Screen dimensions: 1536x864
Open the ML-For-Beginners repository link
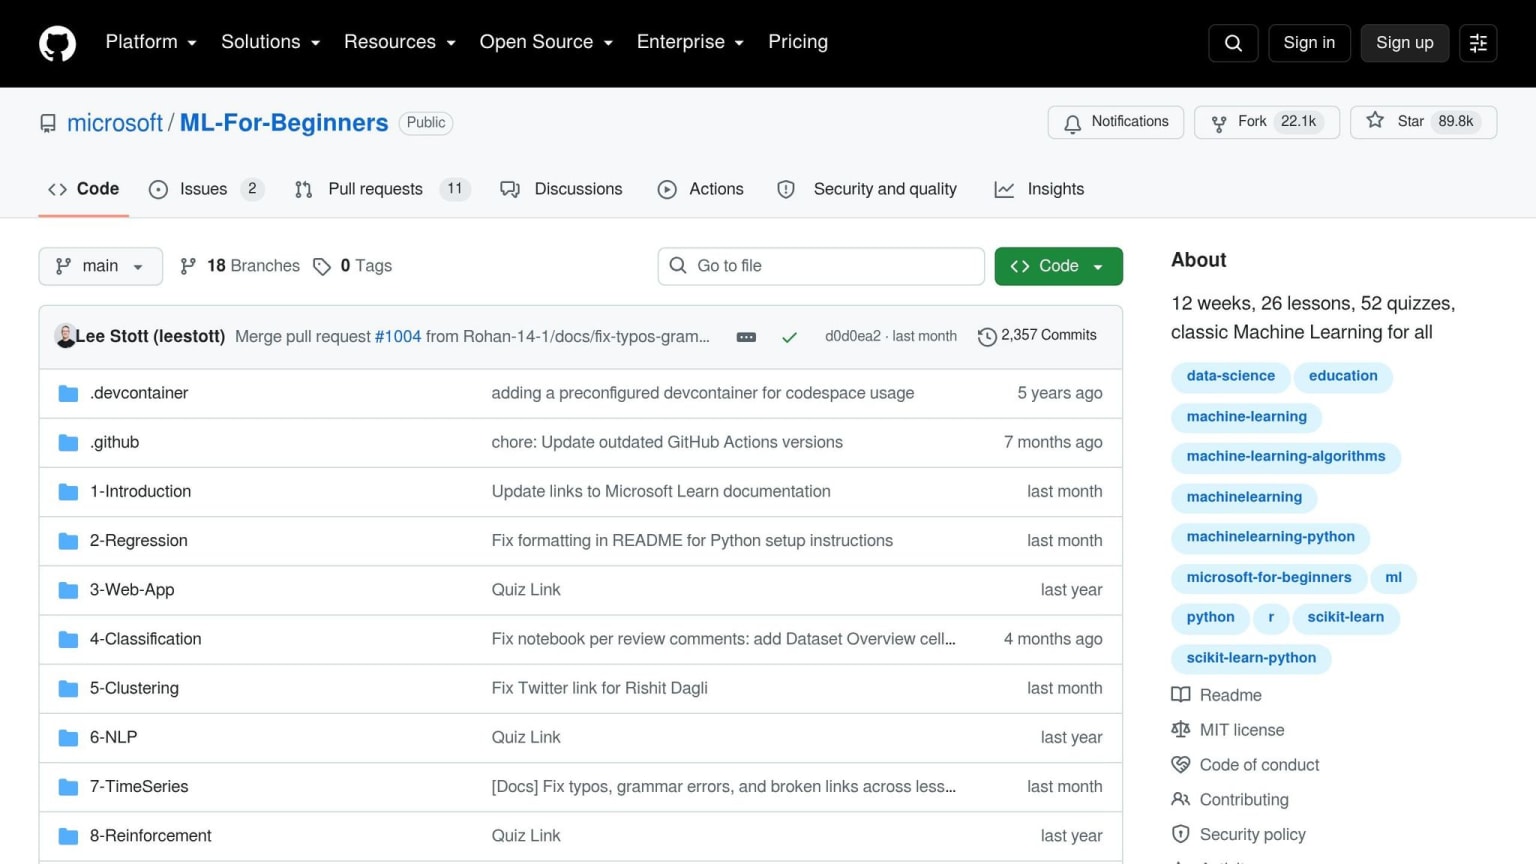click(284, 123)
